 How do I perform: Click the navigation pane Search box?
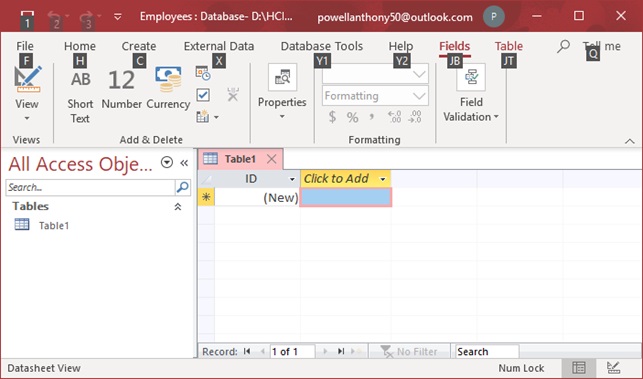point(90,187)
